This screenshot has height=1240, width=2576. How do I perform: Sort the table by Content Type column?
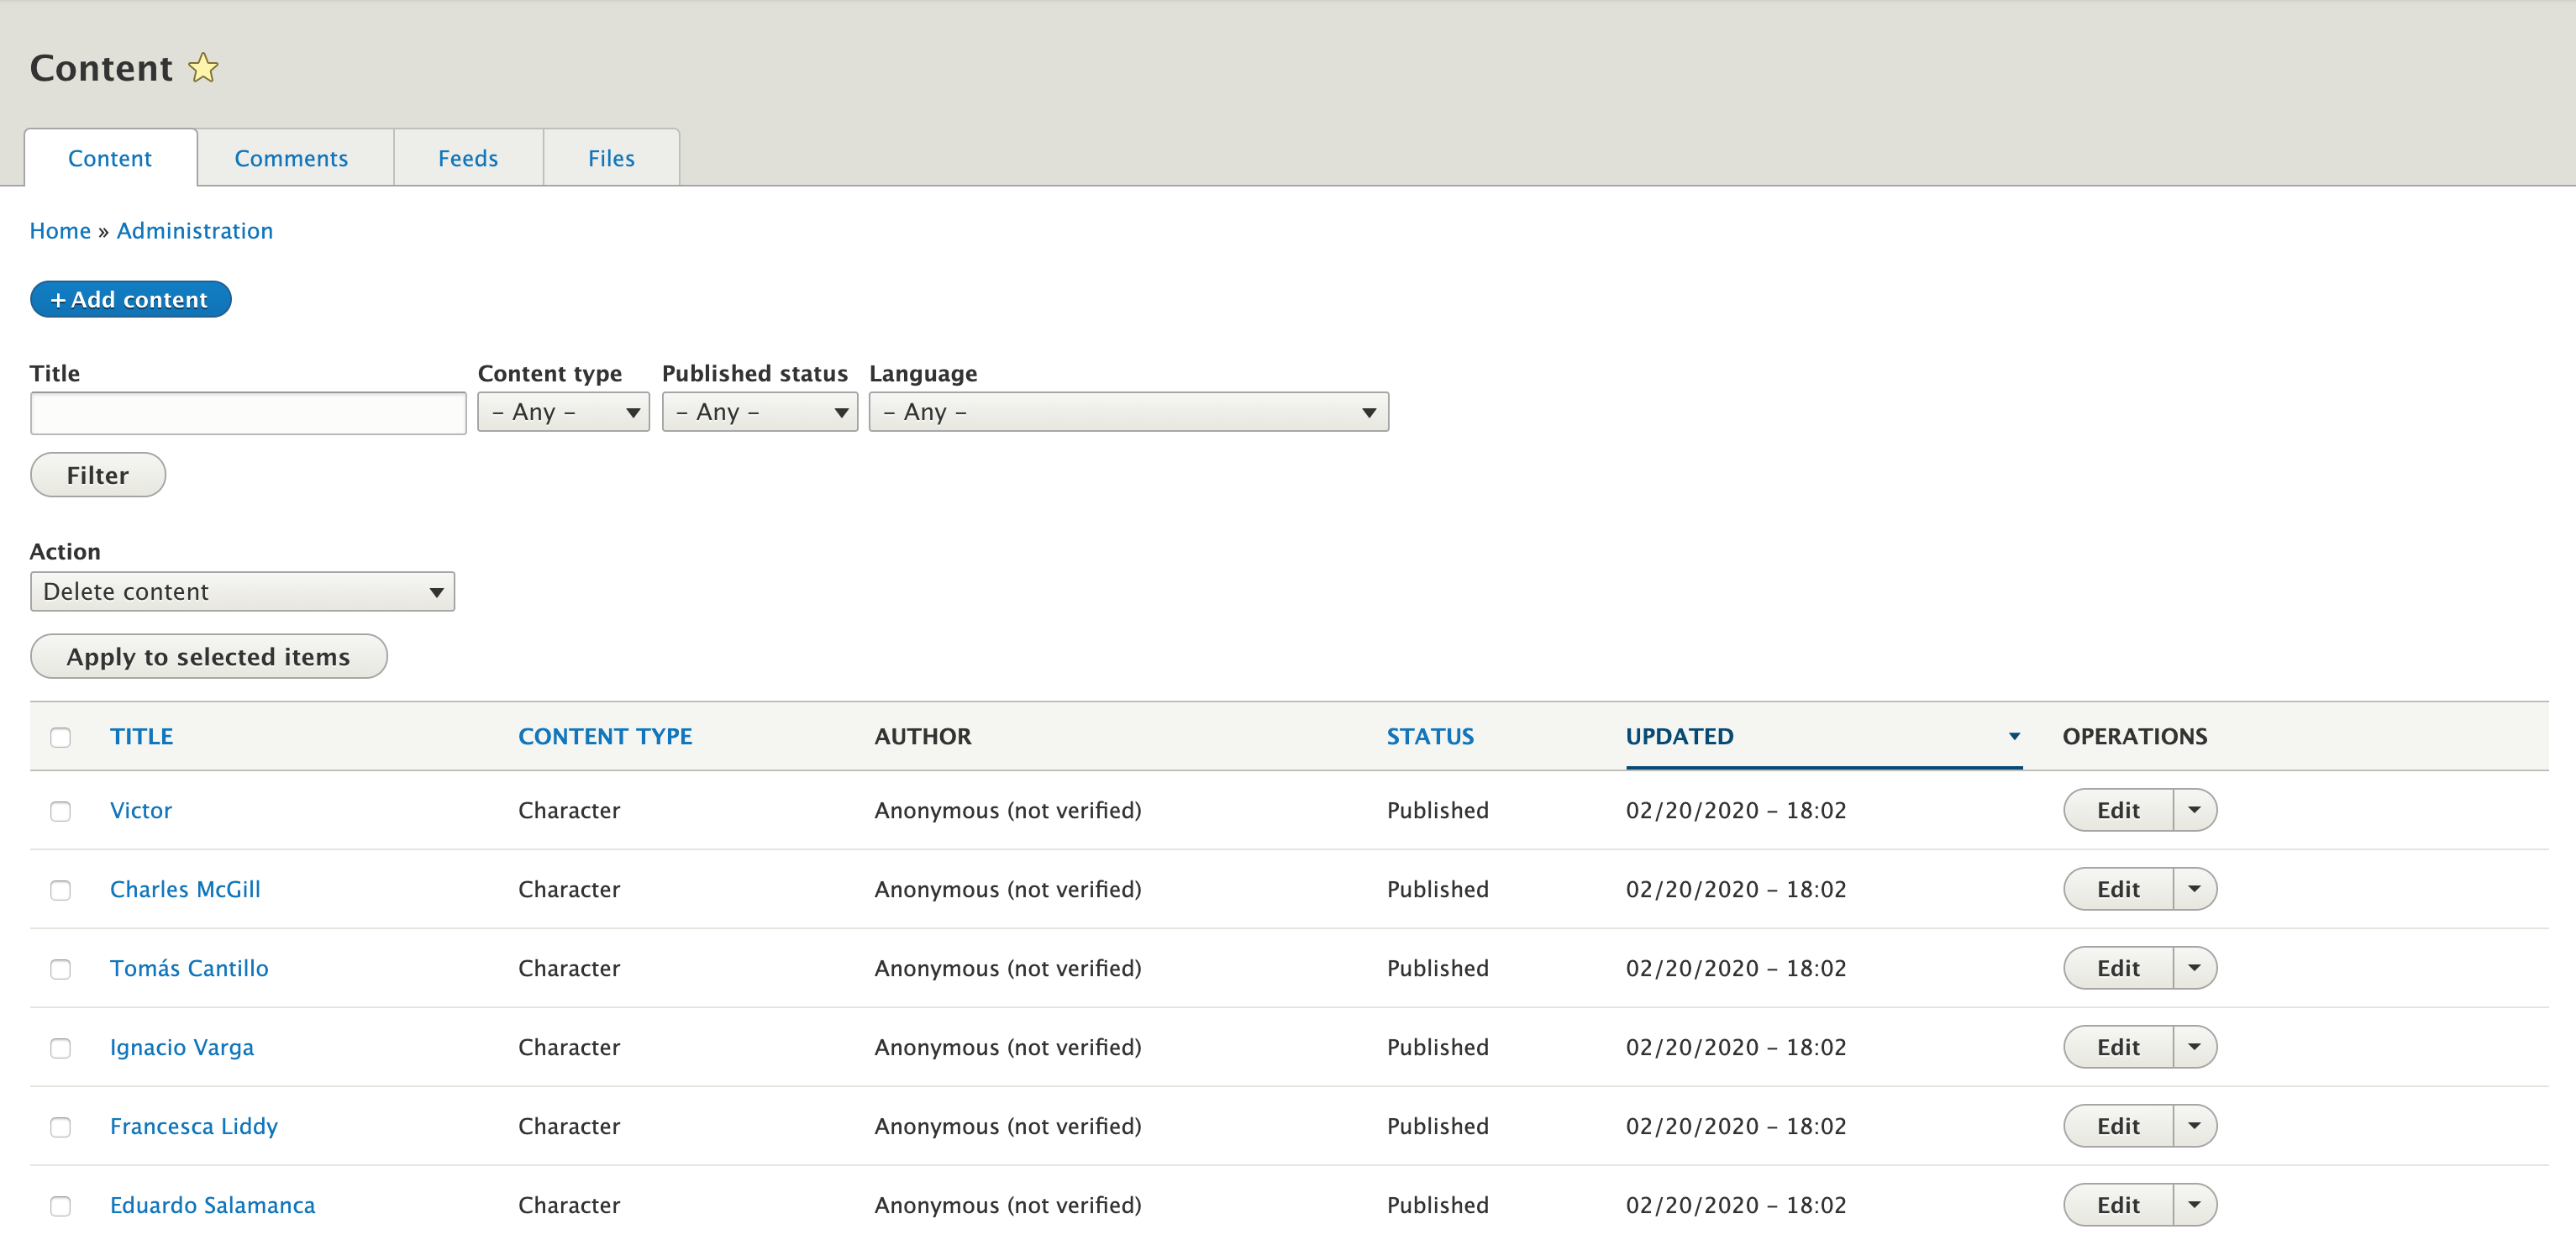pyautogui.click(x=605, y=737)
